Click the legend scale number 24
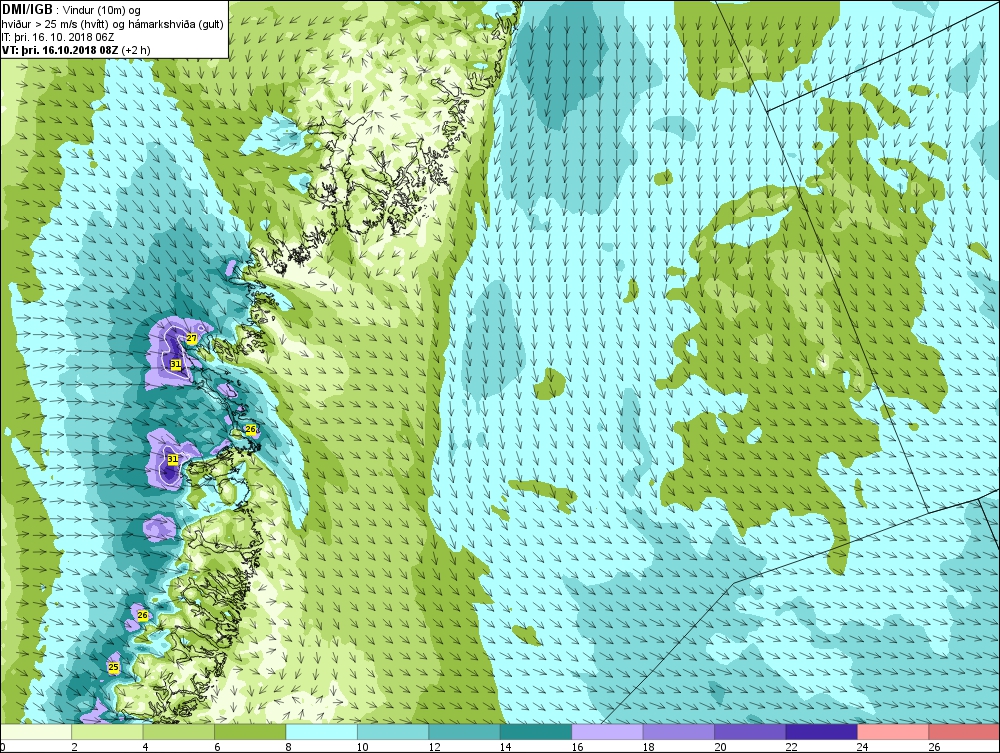 [862, 747]
